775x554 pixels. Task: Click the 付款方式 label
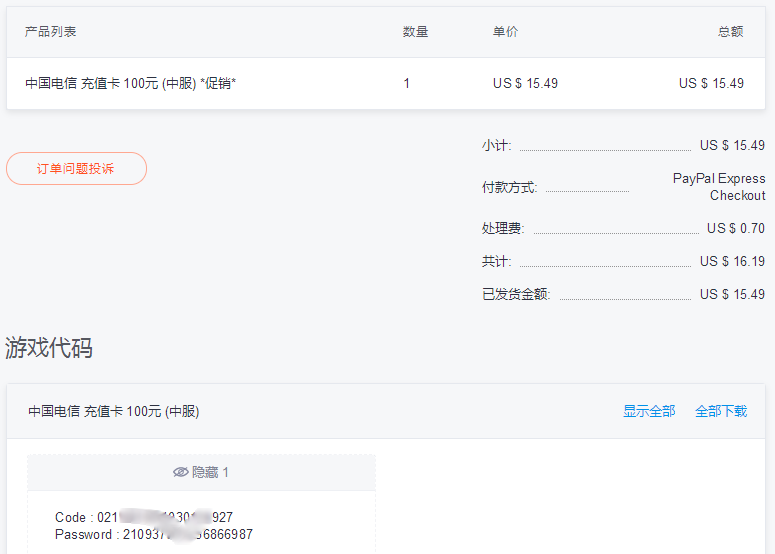[x=509, y=187]
